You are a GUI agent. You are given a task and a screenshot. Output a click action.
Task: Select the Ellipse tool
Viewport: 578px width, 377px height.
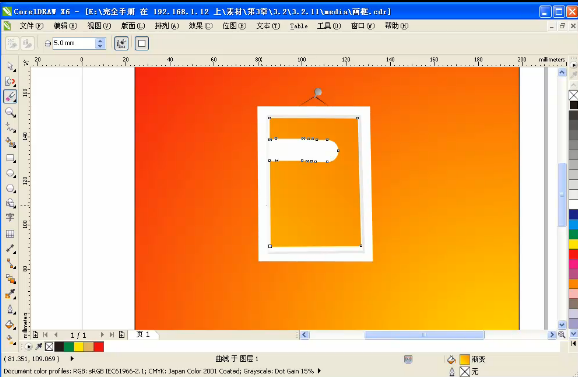tap(10, 173)
